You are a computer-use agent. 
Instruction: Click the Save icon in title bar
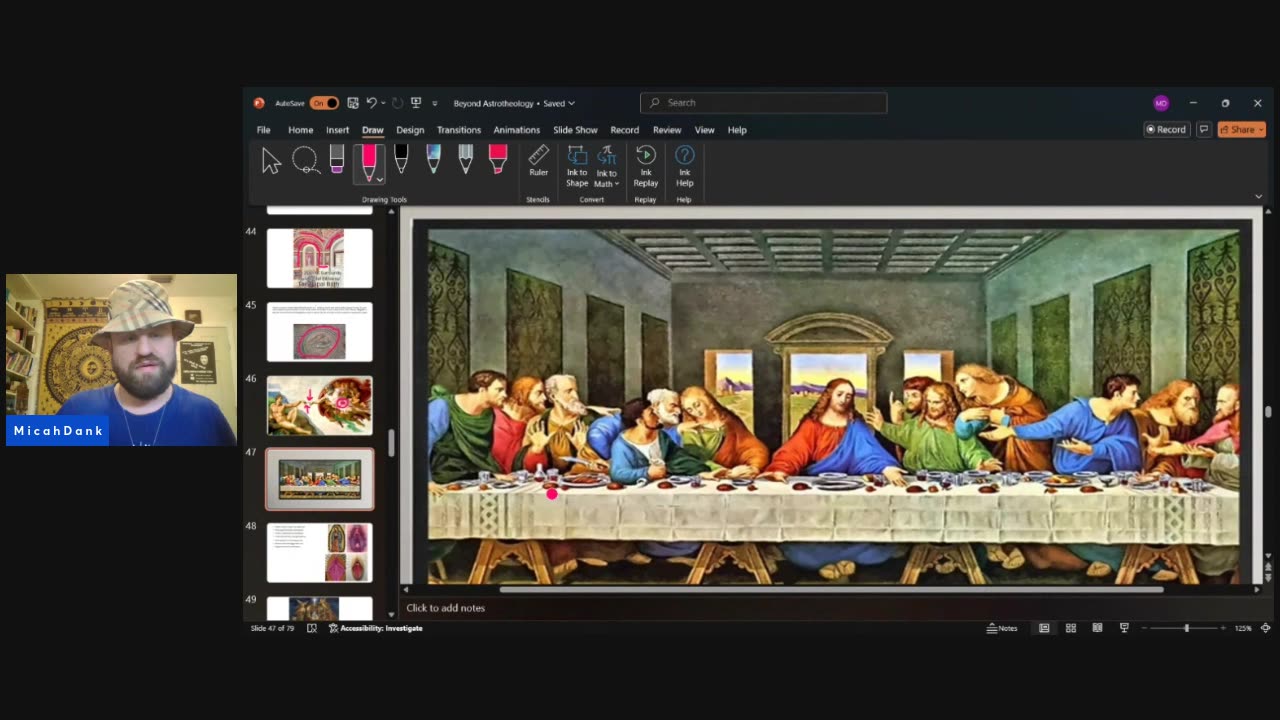coord(353,103)
